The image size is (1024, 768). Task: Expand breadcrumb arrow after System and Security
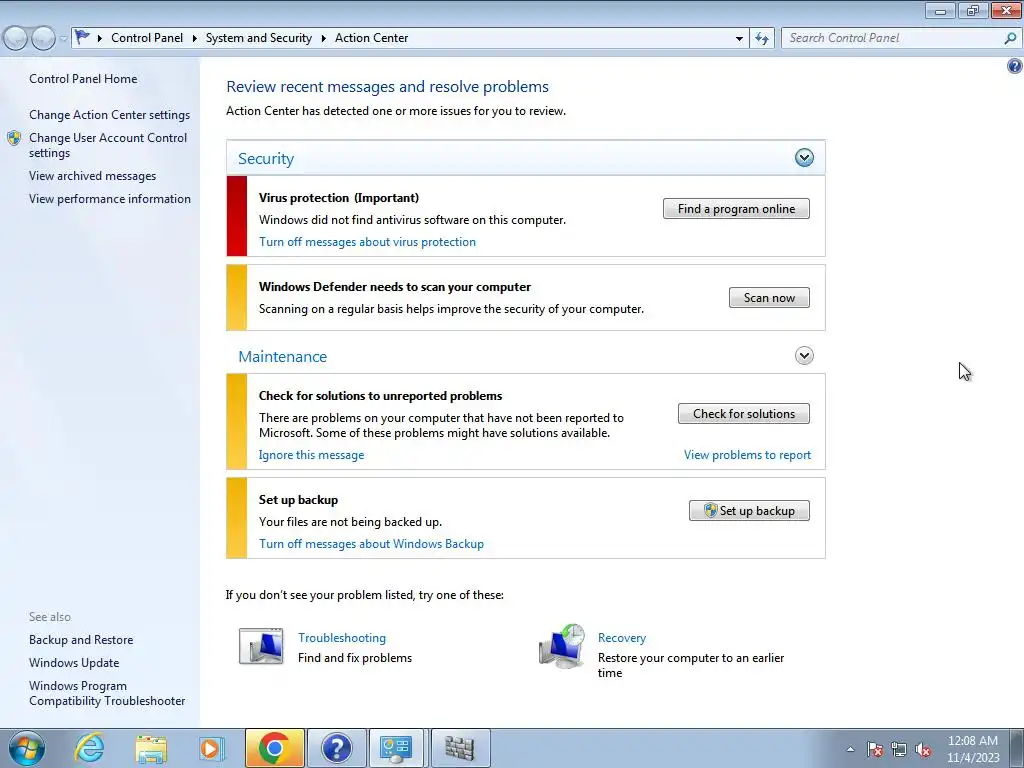[323, 38]
